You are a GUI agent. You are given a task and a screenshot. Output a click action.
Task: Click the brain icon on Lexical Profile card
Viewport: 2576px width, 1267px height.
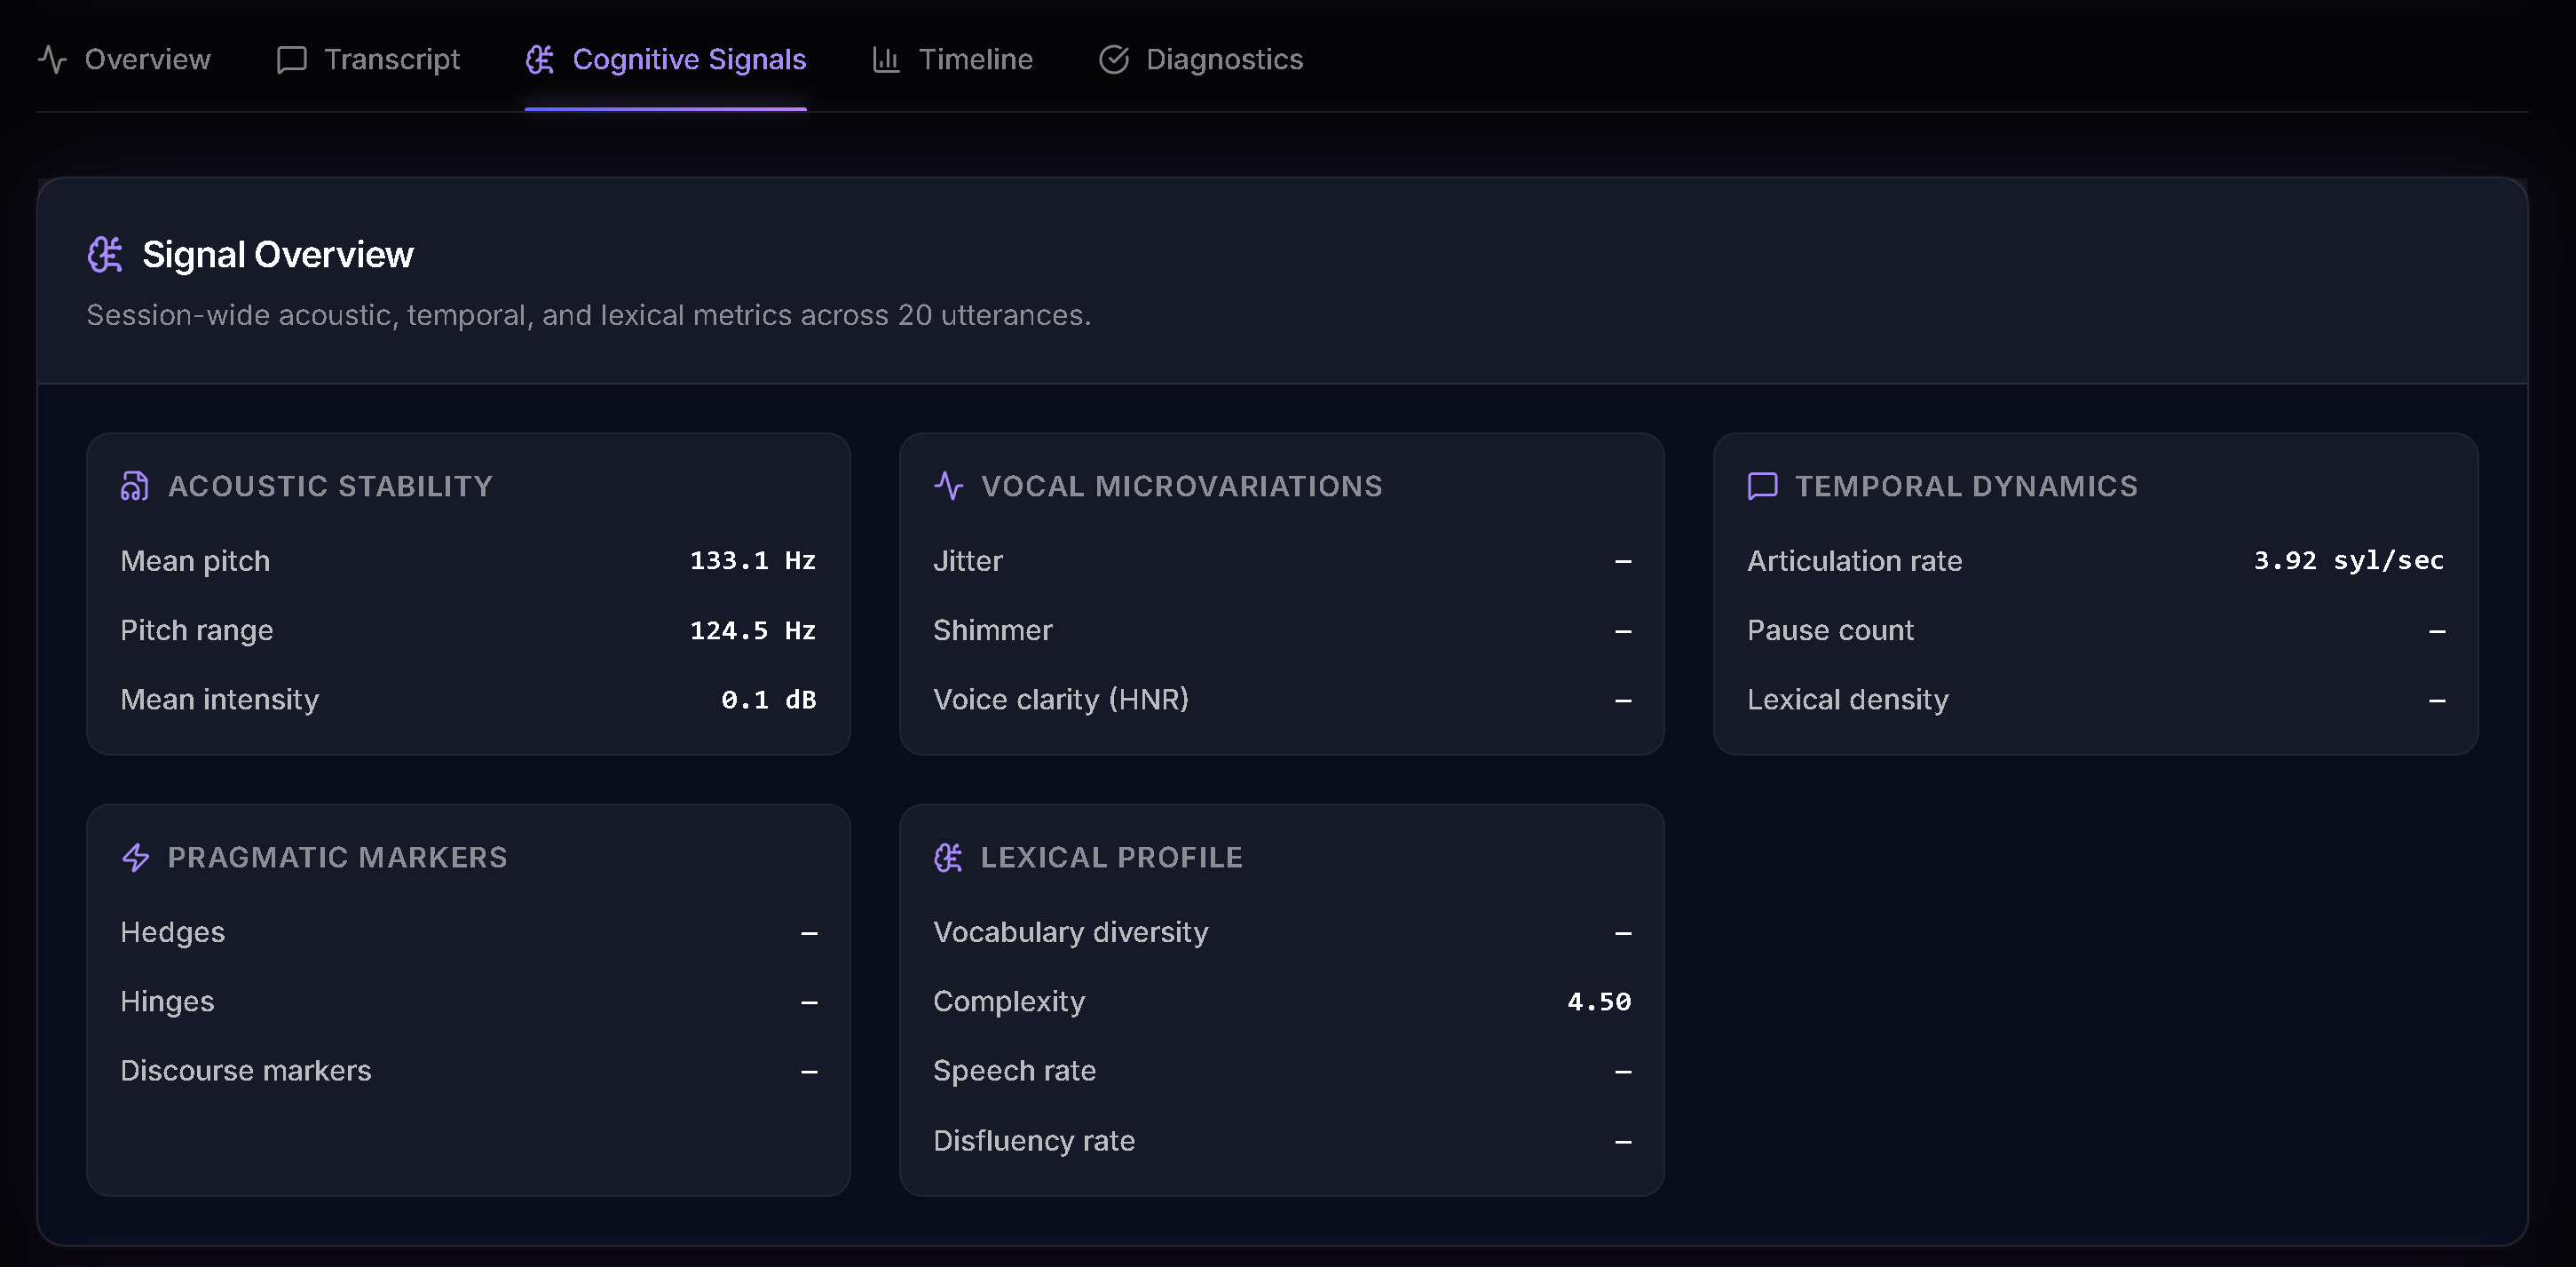click(947, 857)
